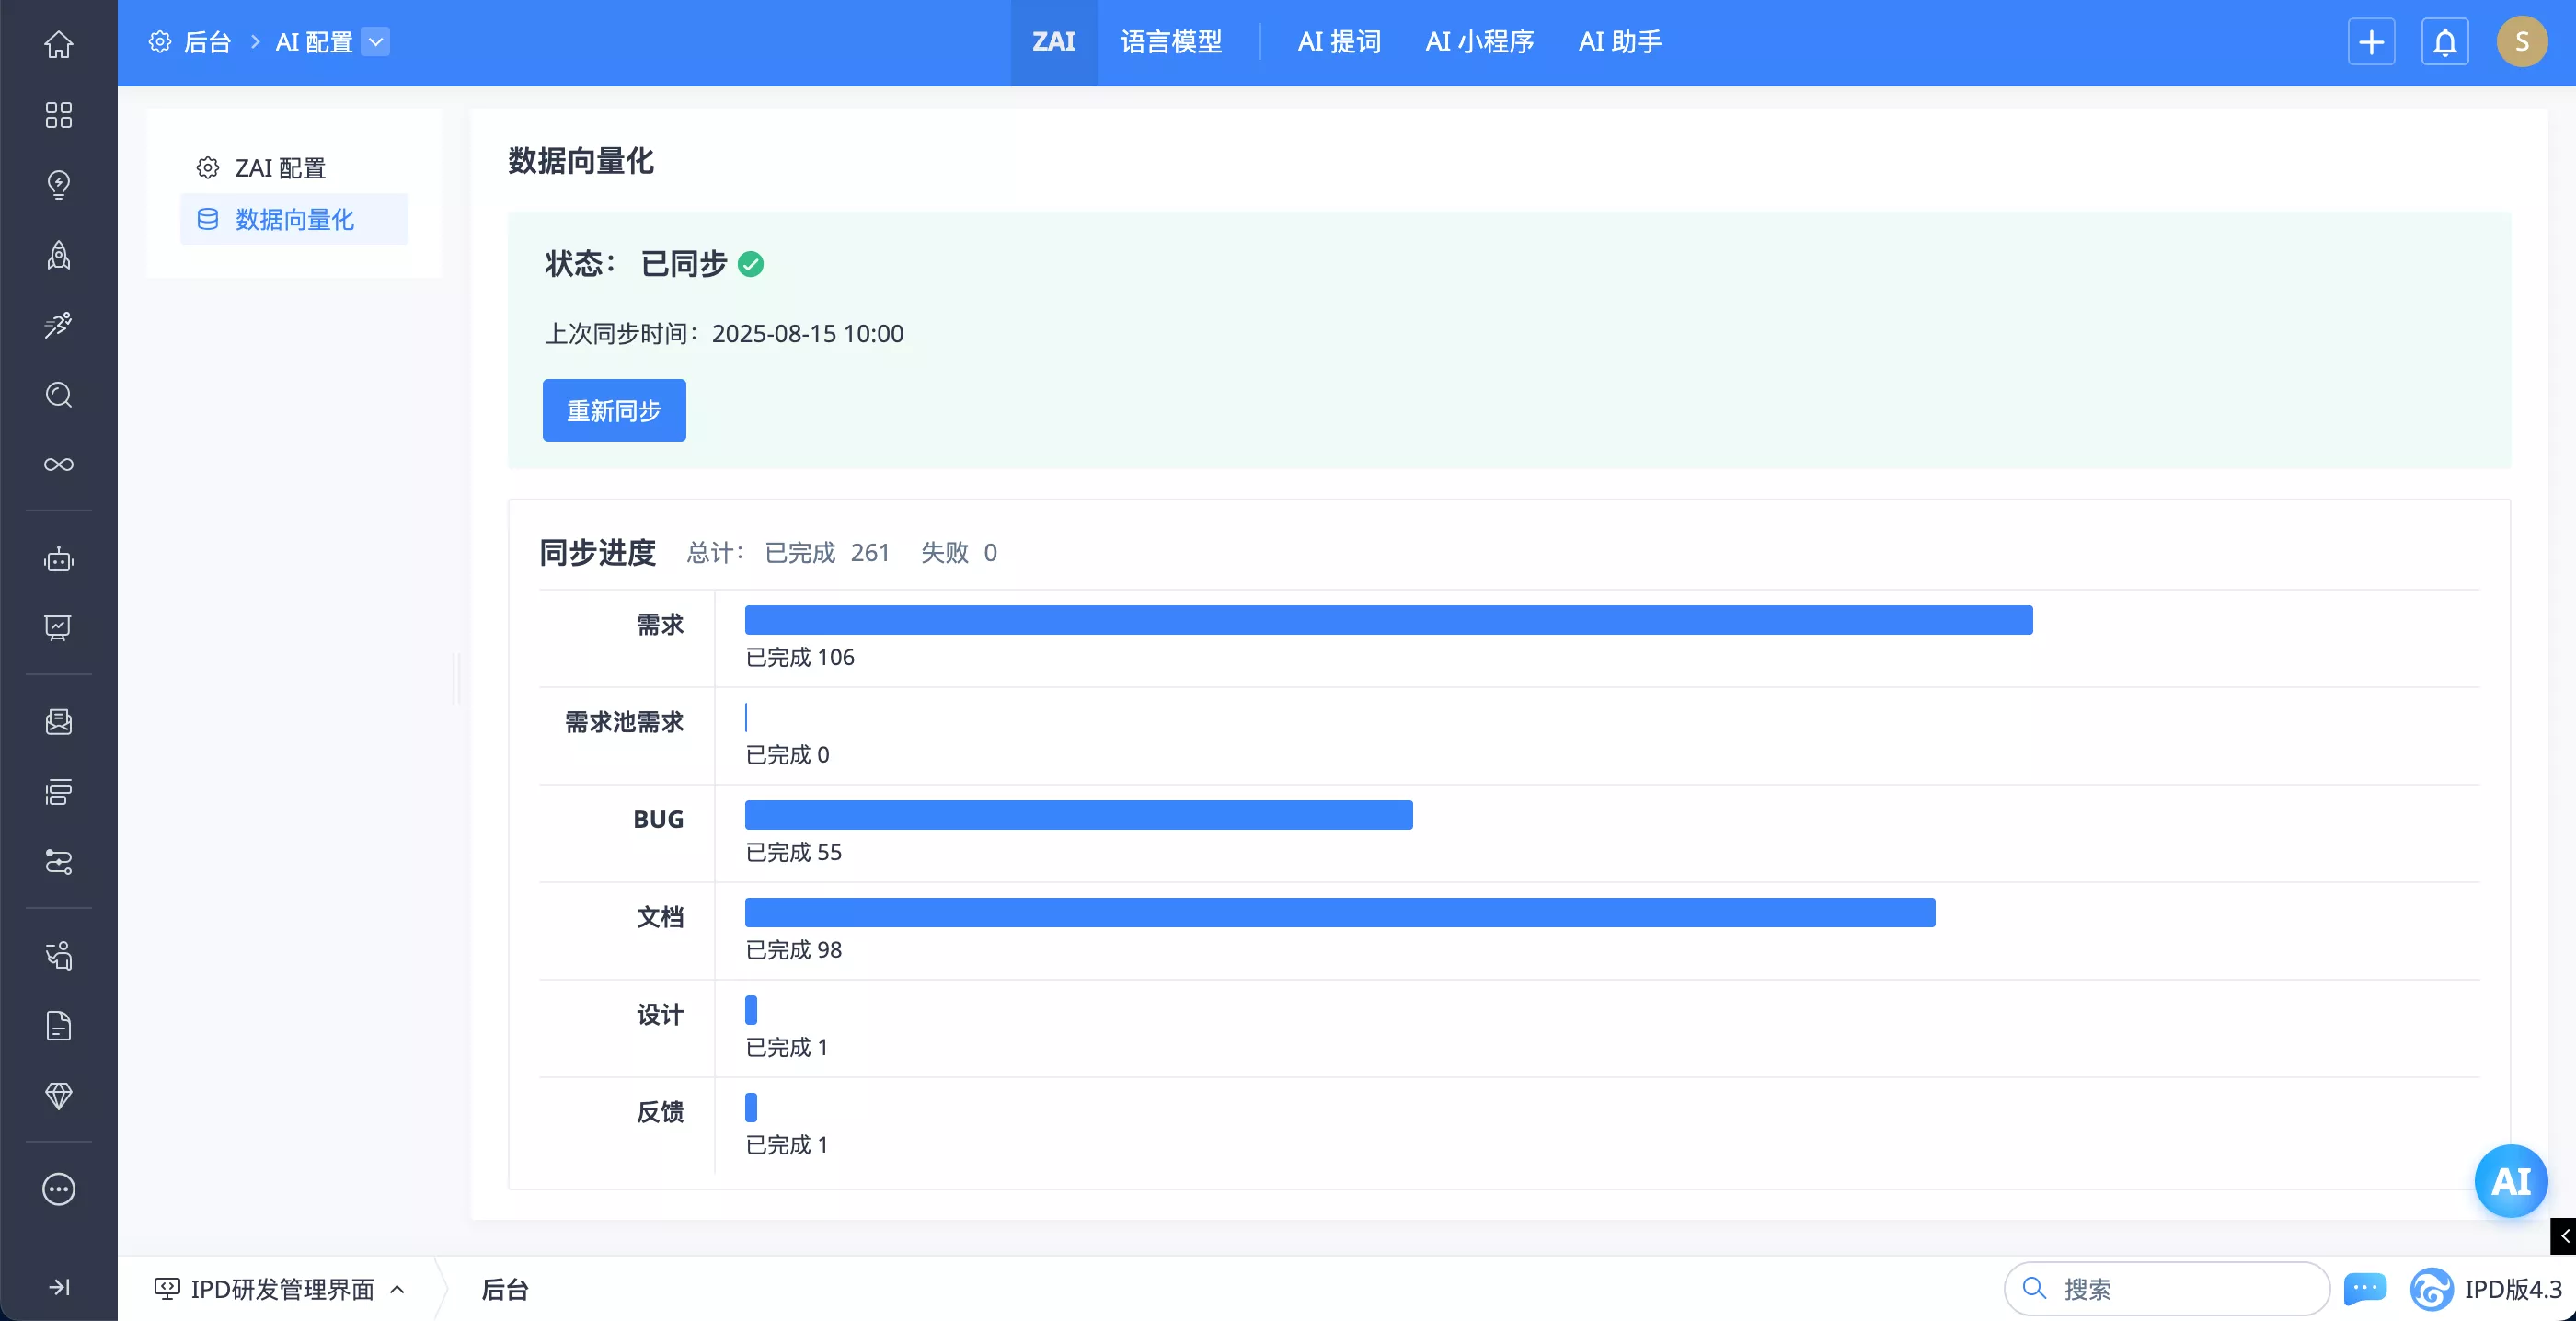Click the infinity DevOps icon
The height and width of the screenshot is (1321, 2576).
pyautogui.click(x=58, y=464)
